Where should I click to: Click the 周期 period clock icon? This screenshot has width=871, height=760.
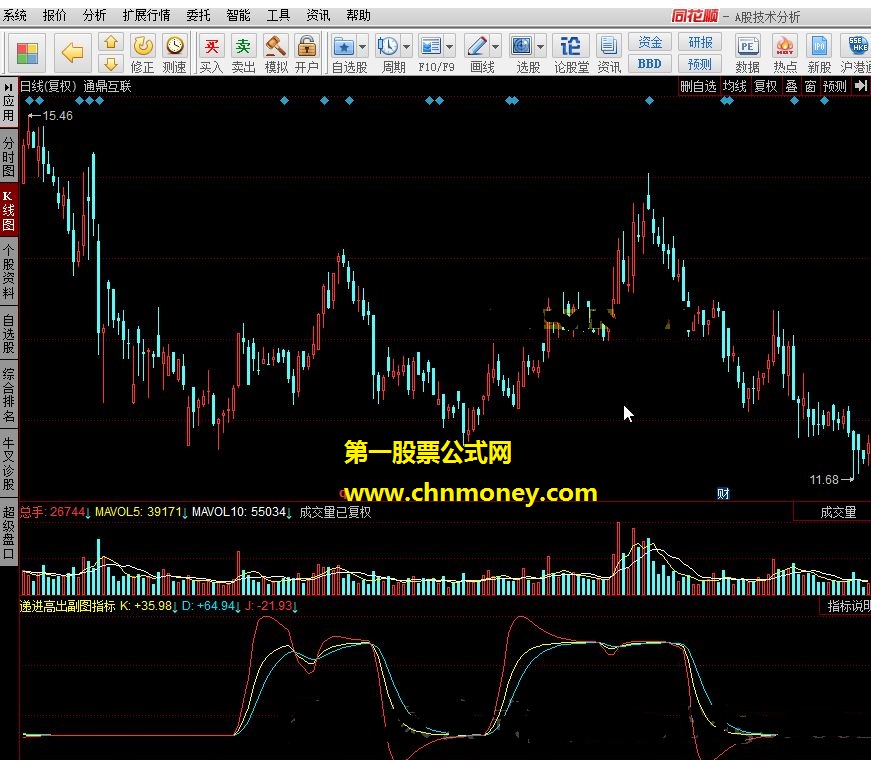pos(388,46)
